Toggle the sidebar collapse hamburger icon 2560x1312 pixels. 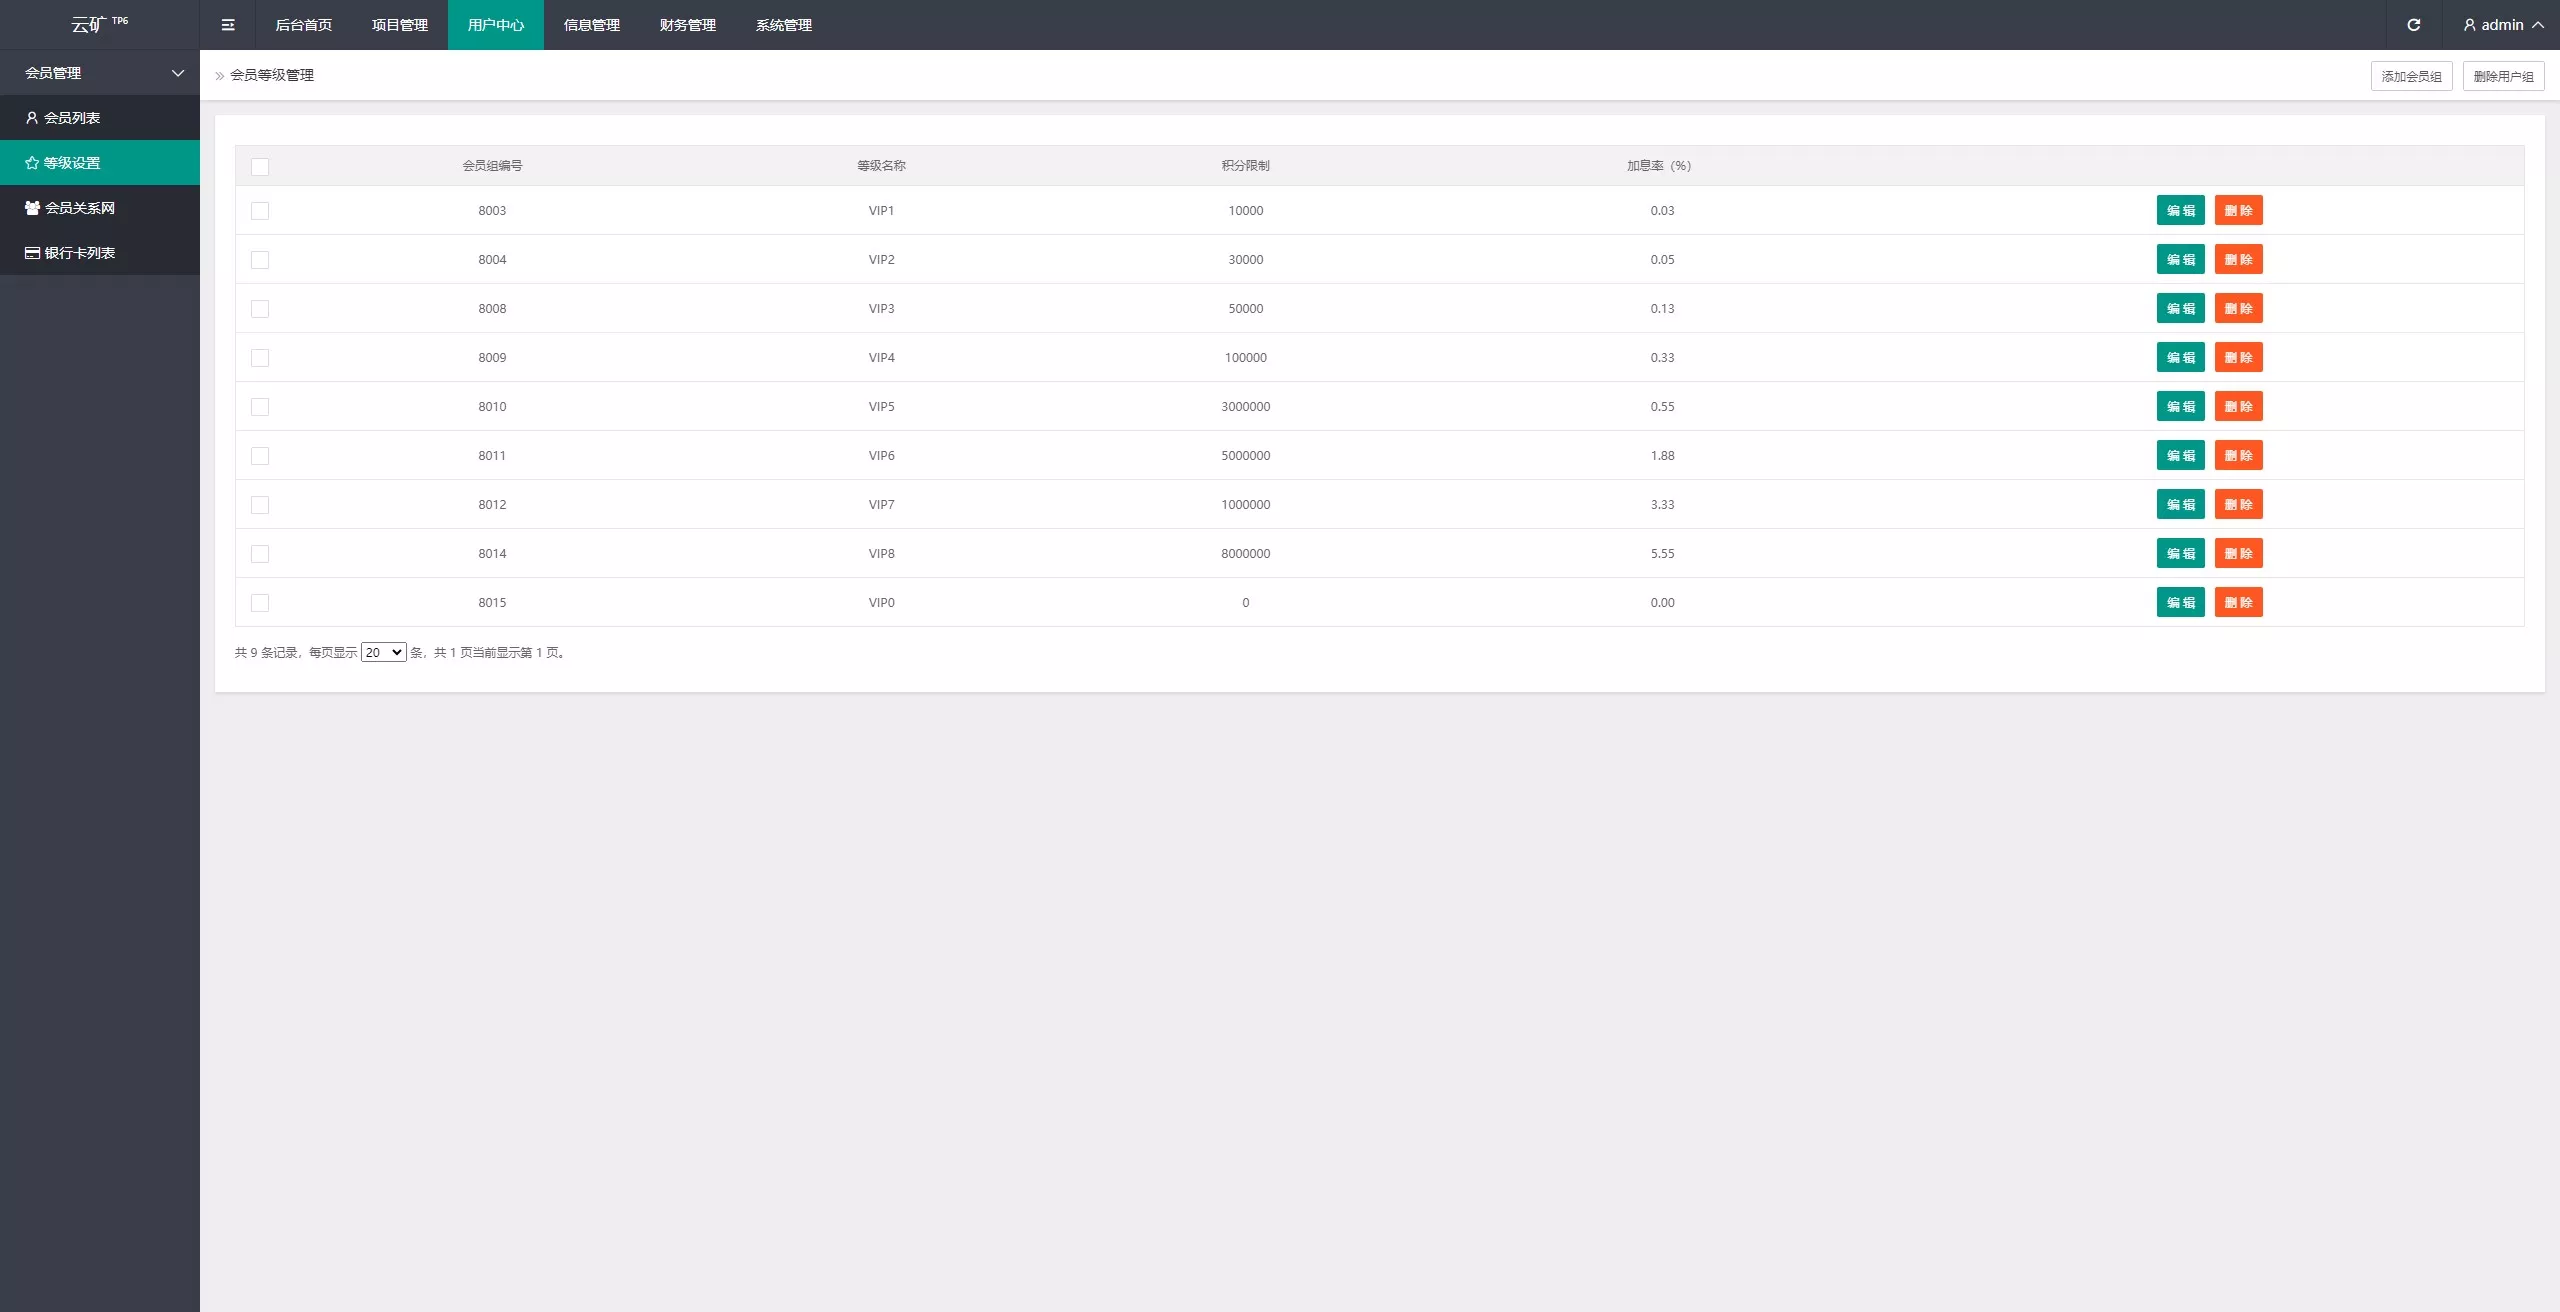(228, 25)
